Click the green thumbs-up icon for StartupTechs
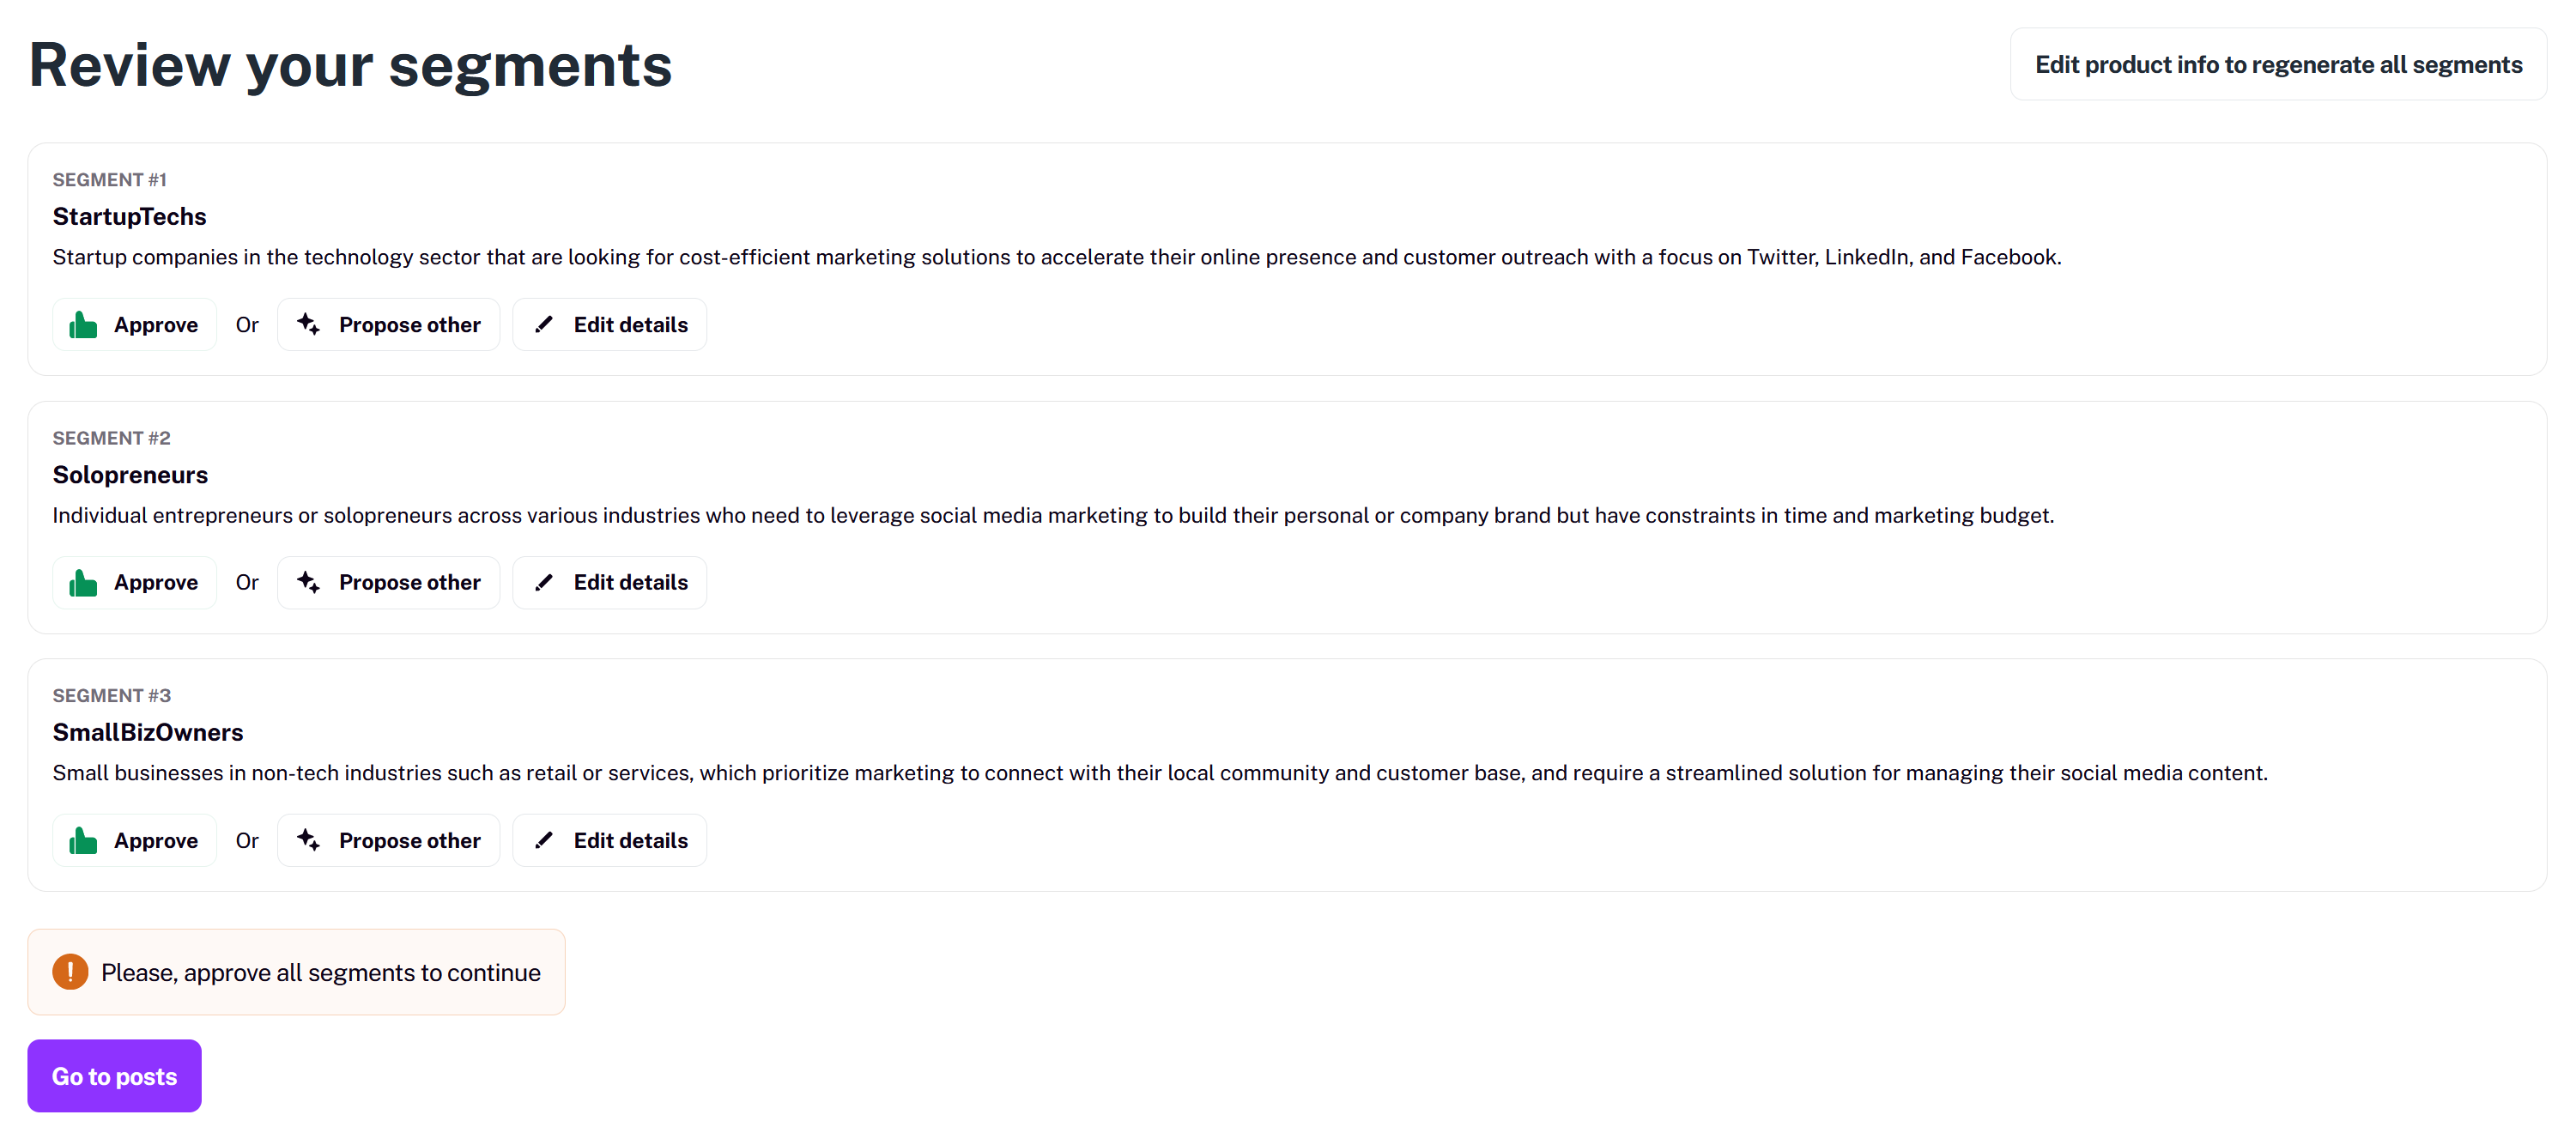The height and width of the screenshot is (1139, 2576). tap(83, 325)
